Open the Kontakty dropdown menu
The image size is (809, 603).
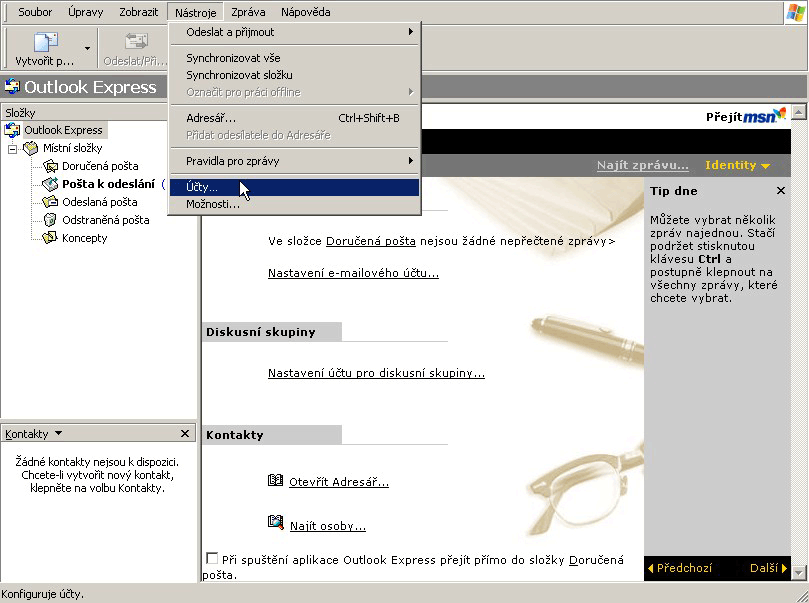[x=58, y=433]
